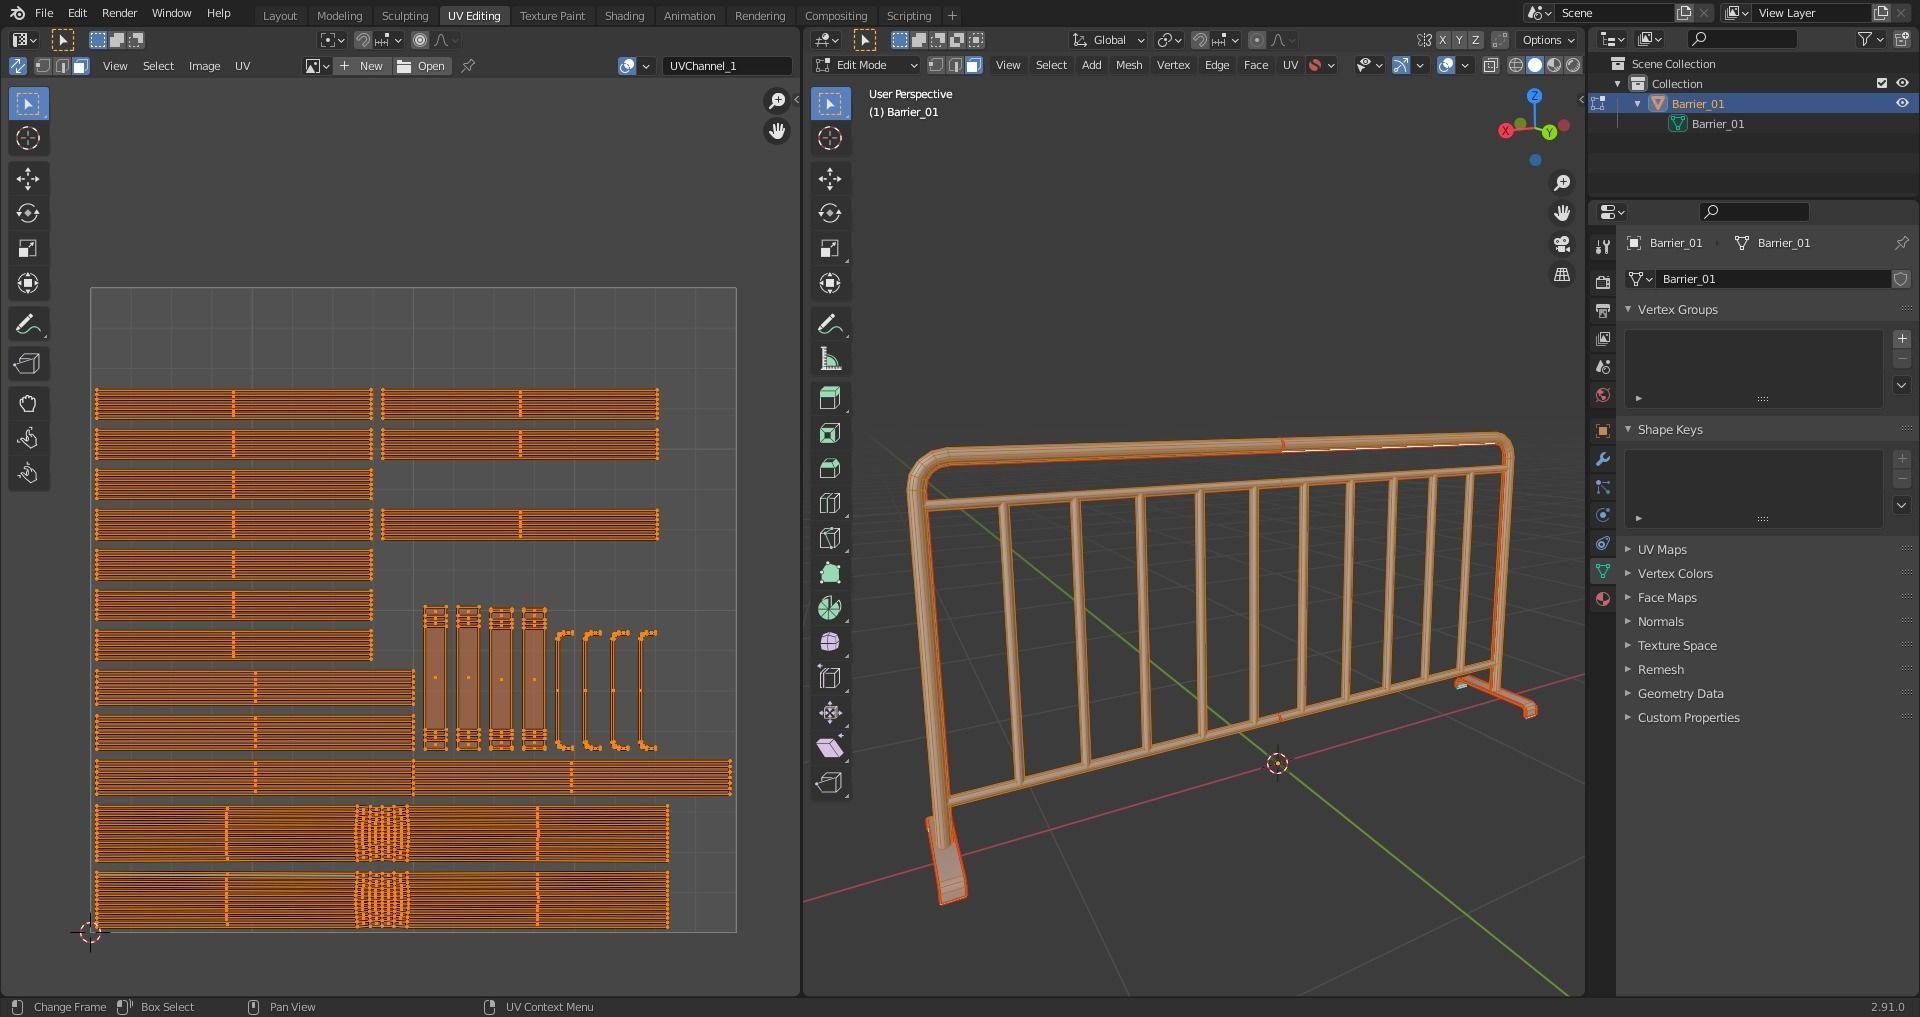Image resolution: width=1920 pixels, height=1017 pixels.
Task: Select the Poly Build tool
Action: pyautogui.click(x=830, y=573)
